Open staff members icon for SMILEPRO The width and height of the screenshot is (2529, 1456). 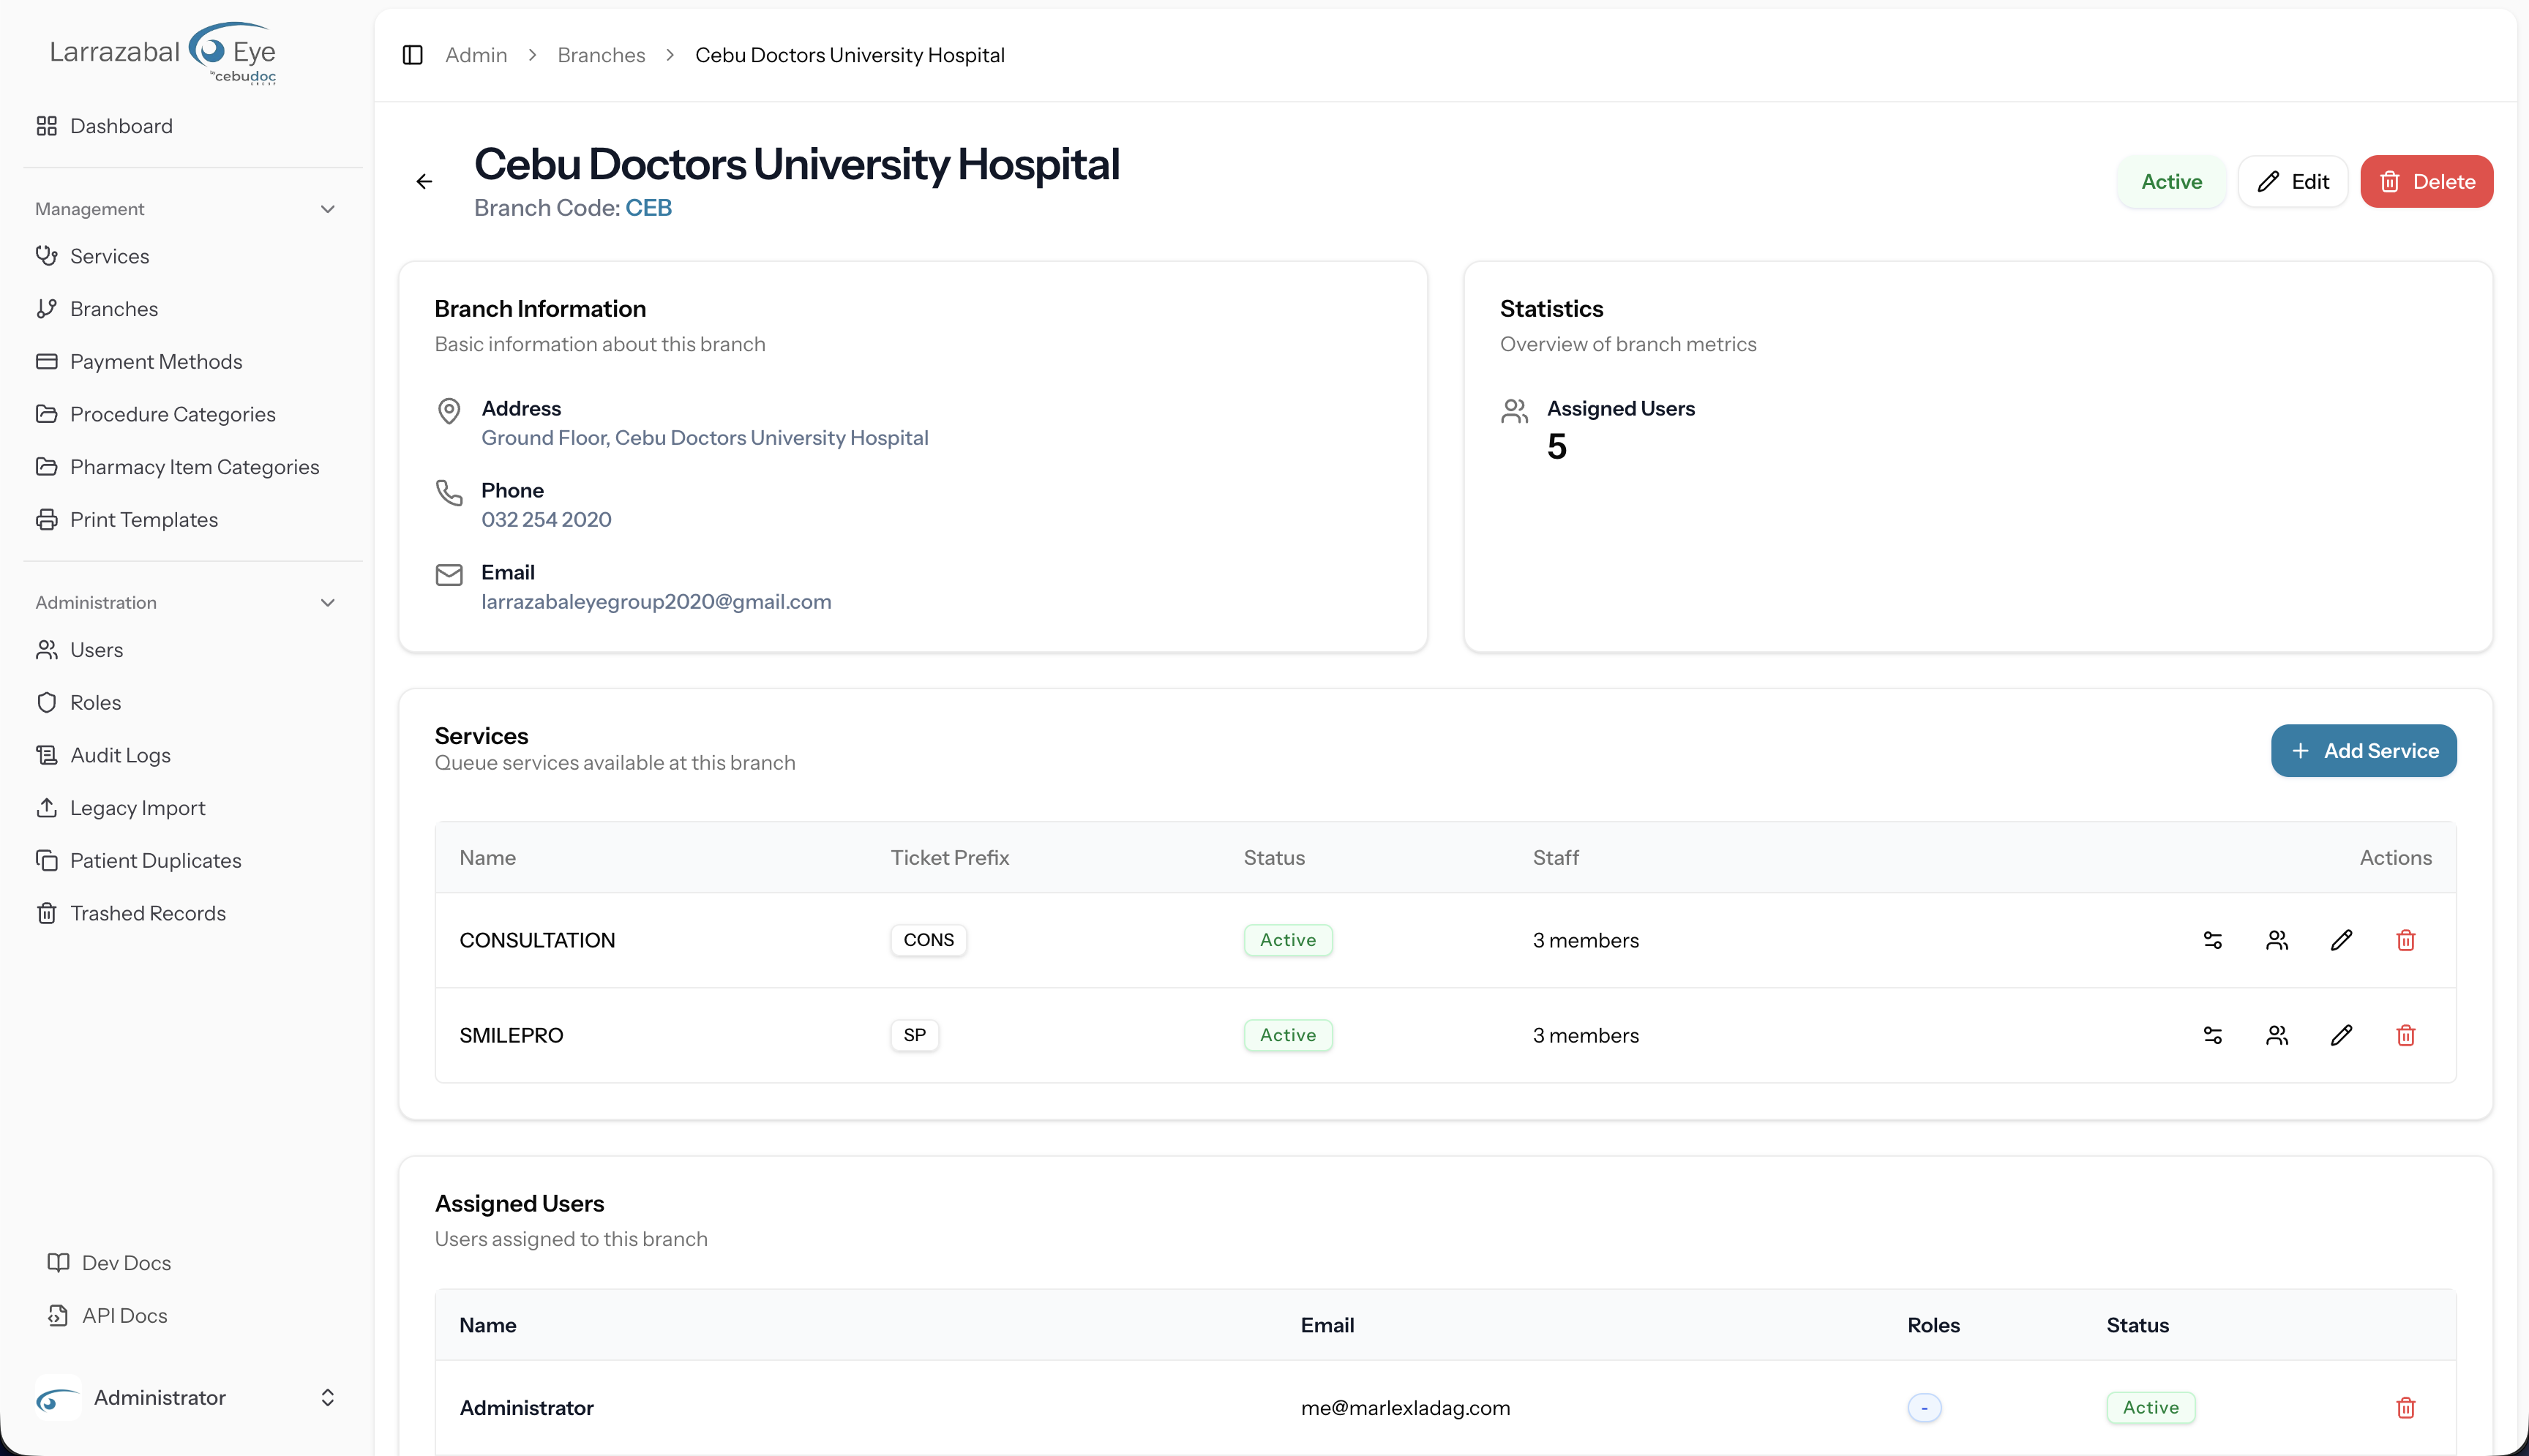pos(2277,1035)
